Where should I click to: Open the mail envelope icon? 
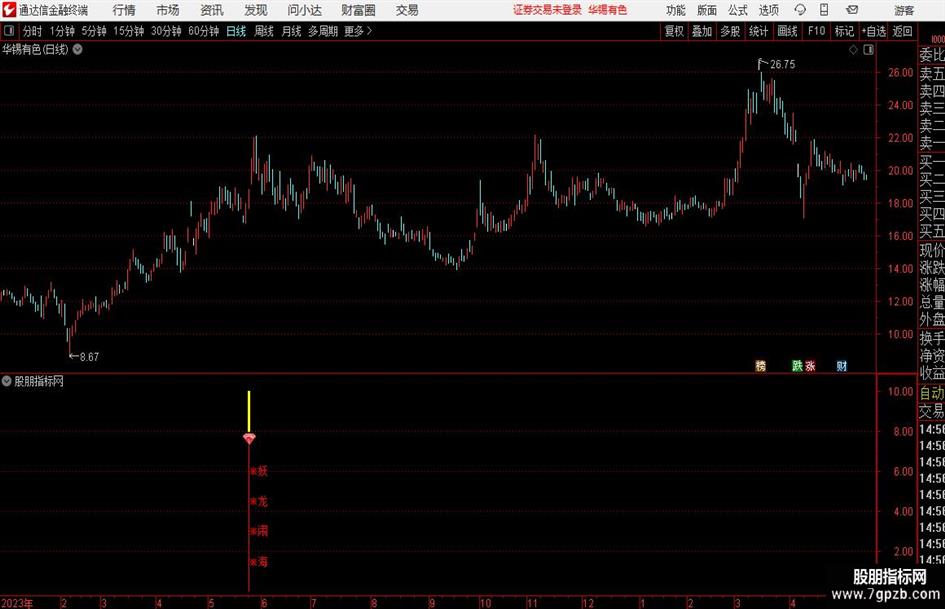[852, 10]
